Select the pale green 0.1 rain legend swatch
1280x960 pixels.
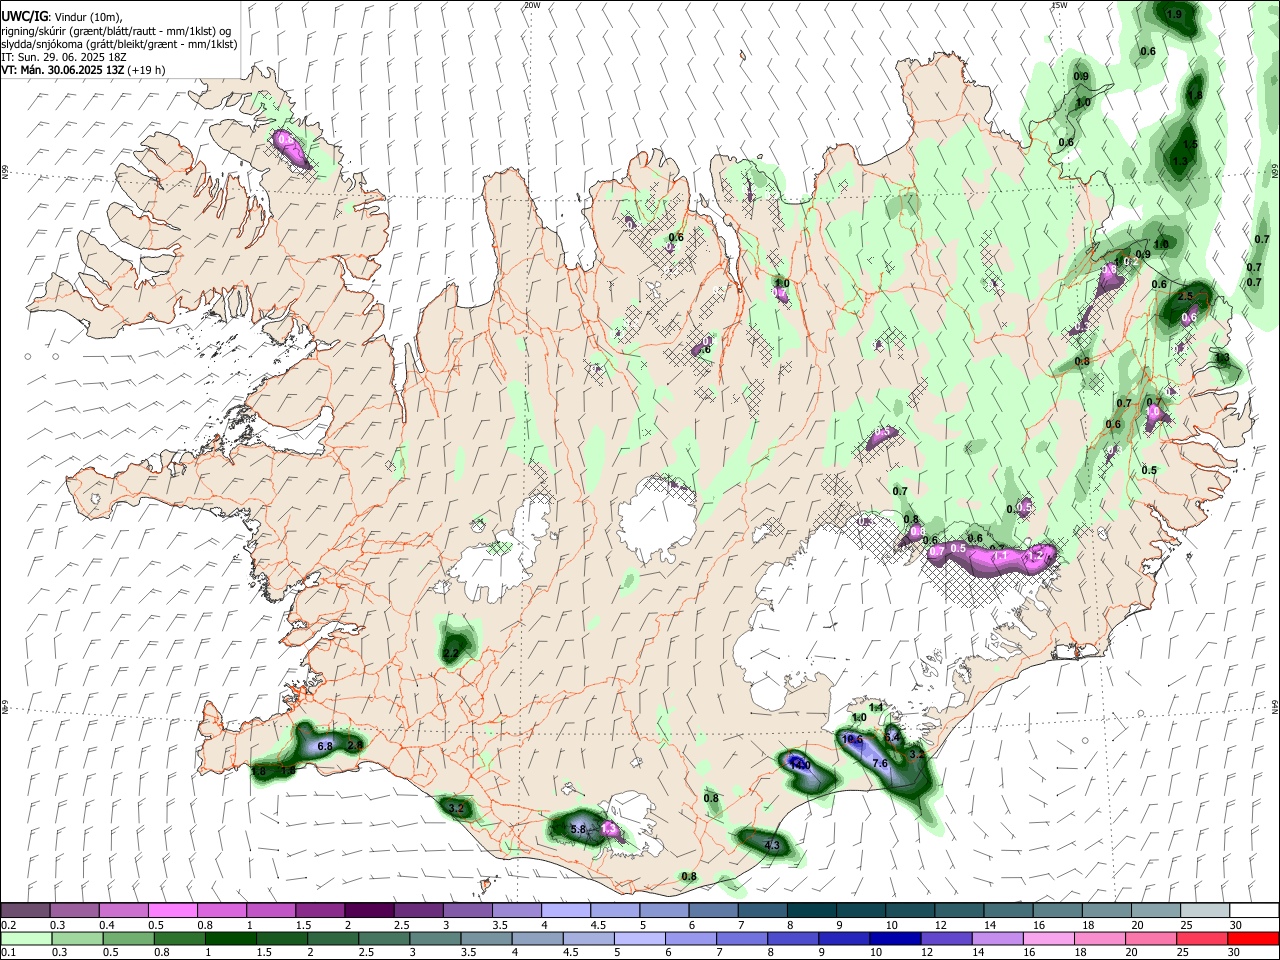(26, 938)
